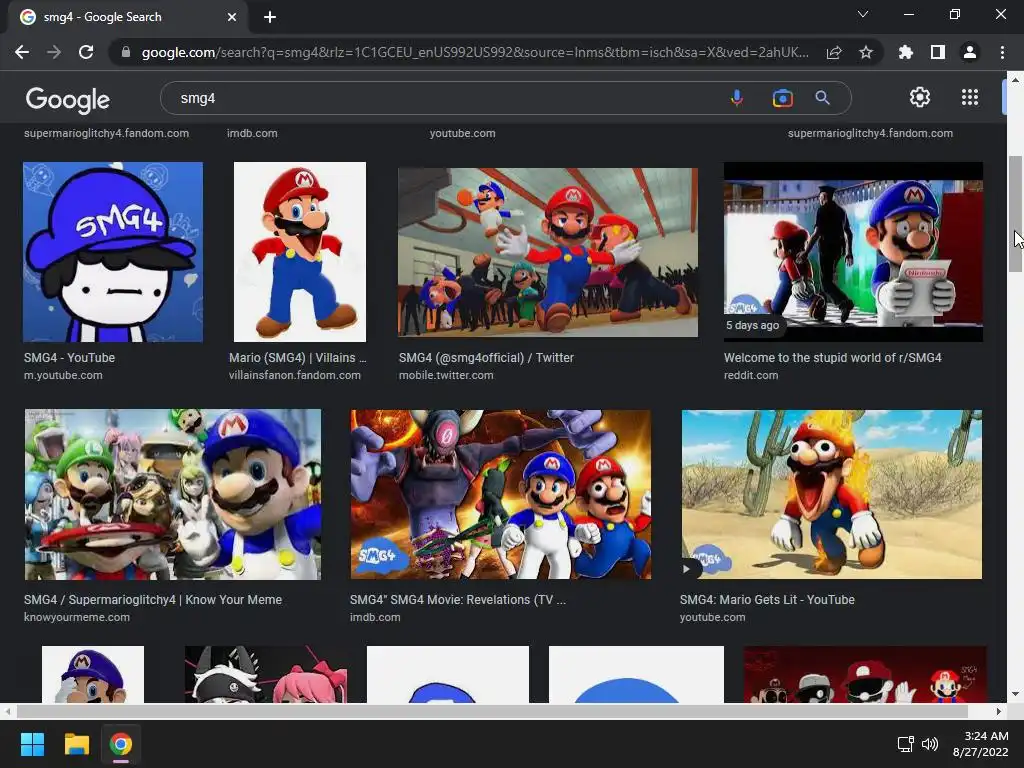View site info via the lock icon
The width and height of the screenshot is (1024, 768).
126,52
